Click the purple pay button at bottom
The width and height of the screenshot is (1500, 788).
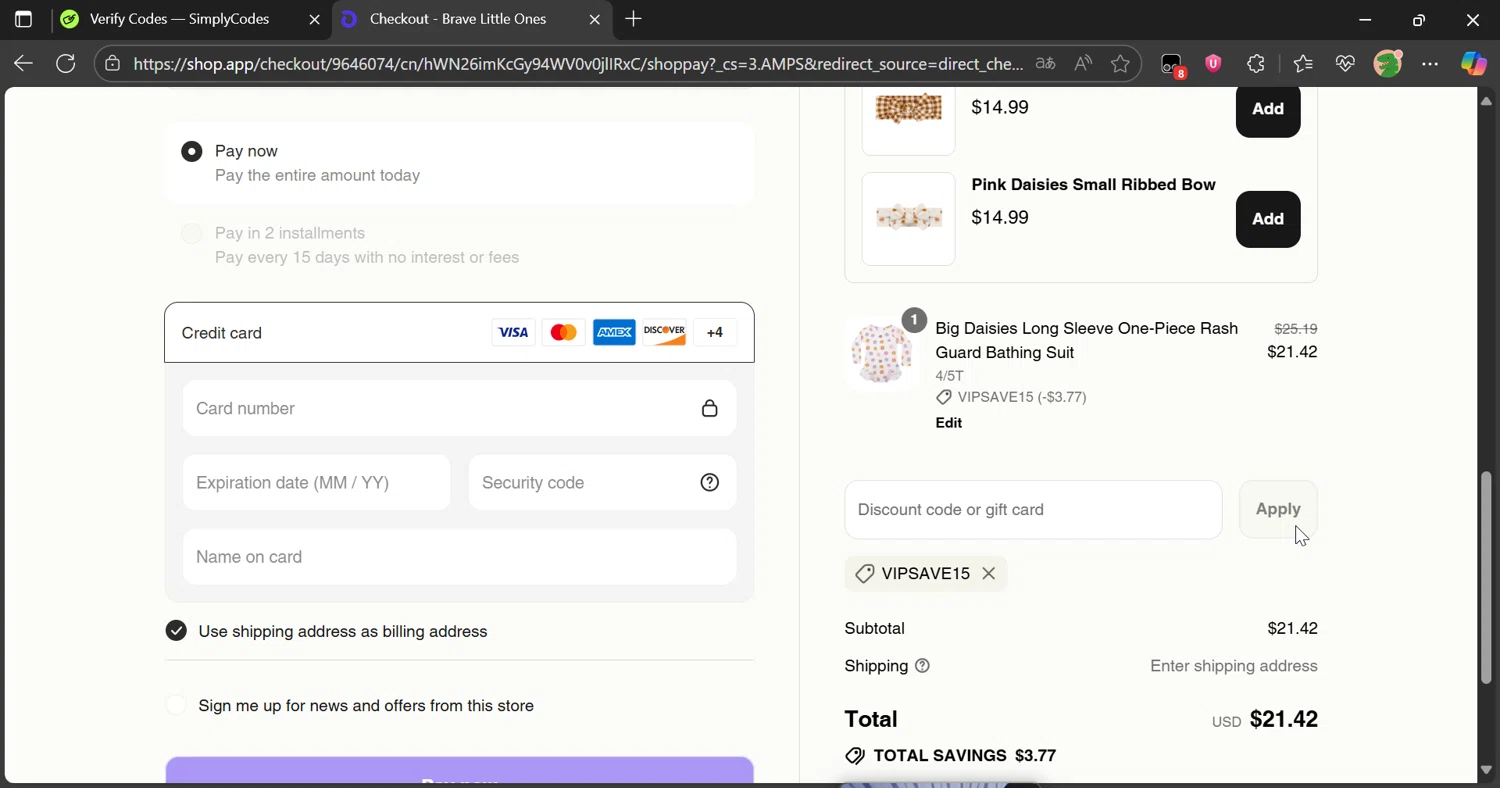[459, 771]
